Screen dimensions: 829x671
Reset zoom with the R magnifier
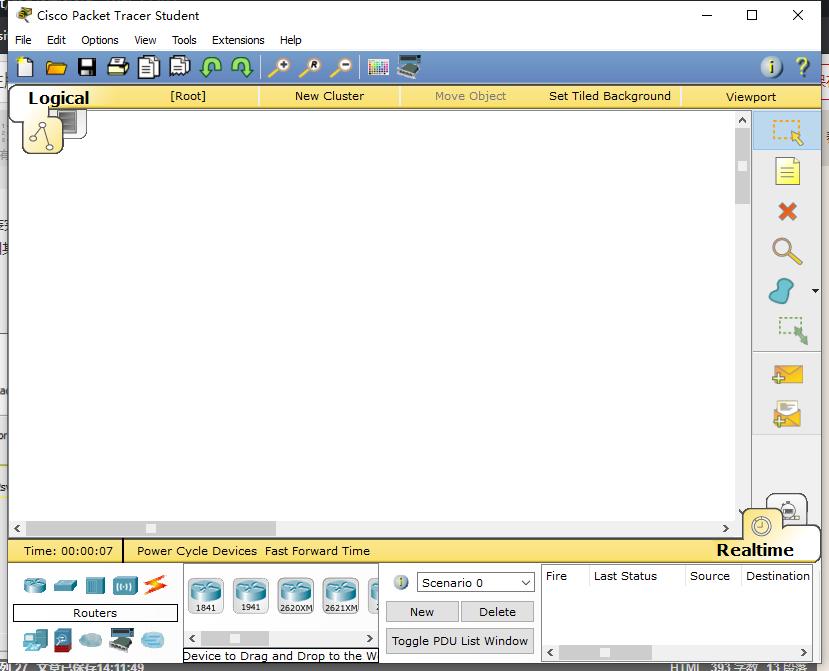pos(310,68)
